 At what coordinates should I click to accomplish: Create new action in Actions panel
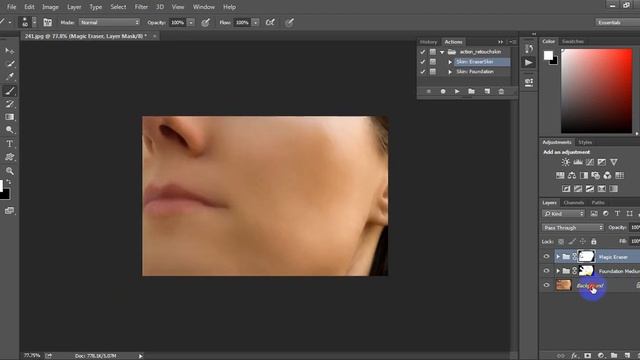click(x=487, y=91)
